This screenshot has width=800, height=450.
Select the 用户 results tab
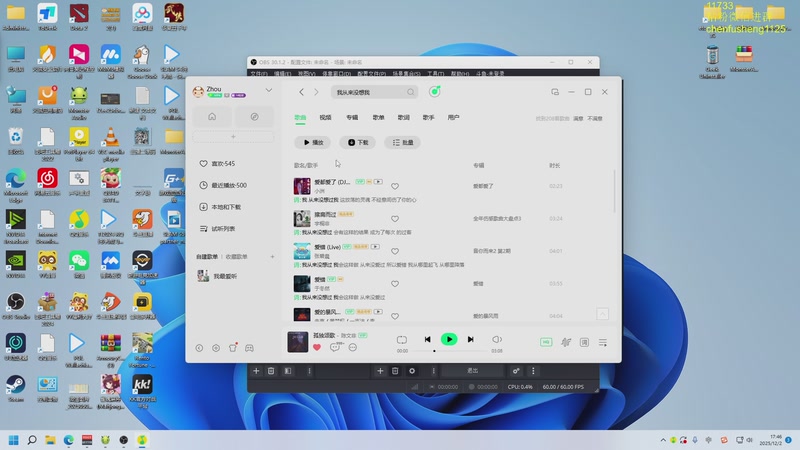click(x=453, y=117)
